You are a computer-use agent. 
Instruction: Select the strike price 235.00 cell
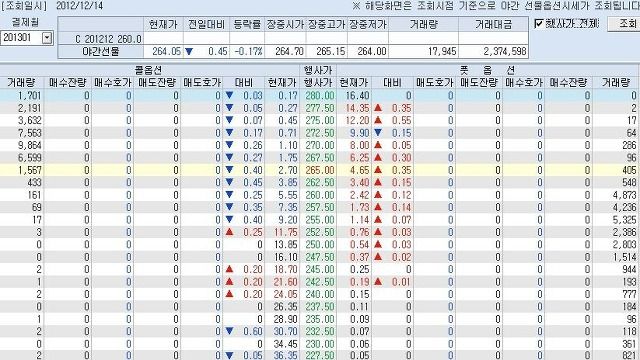point(319,319)
